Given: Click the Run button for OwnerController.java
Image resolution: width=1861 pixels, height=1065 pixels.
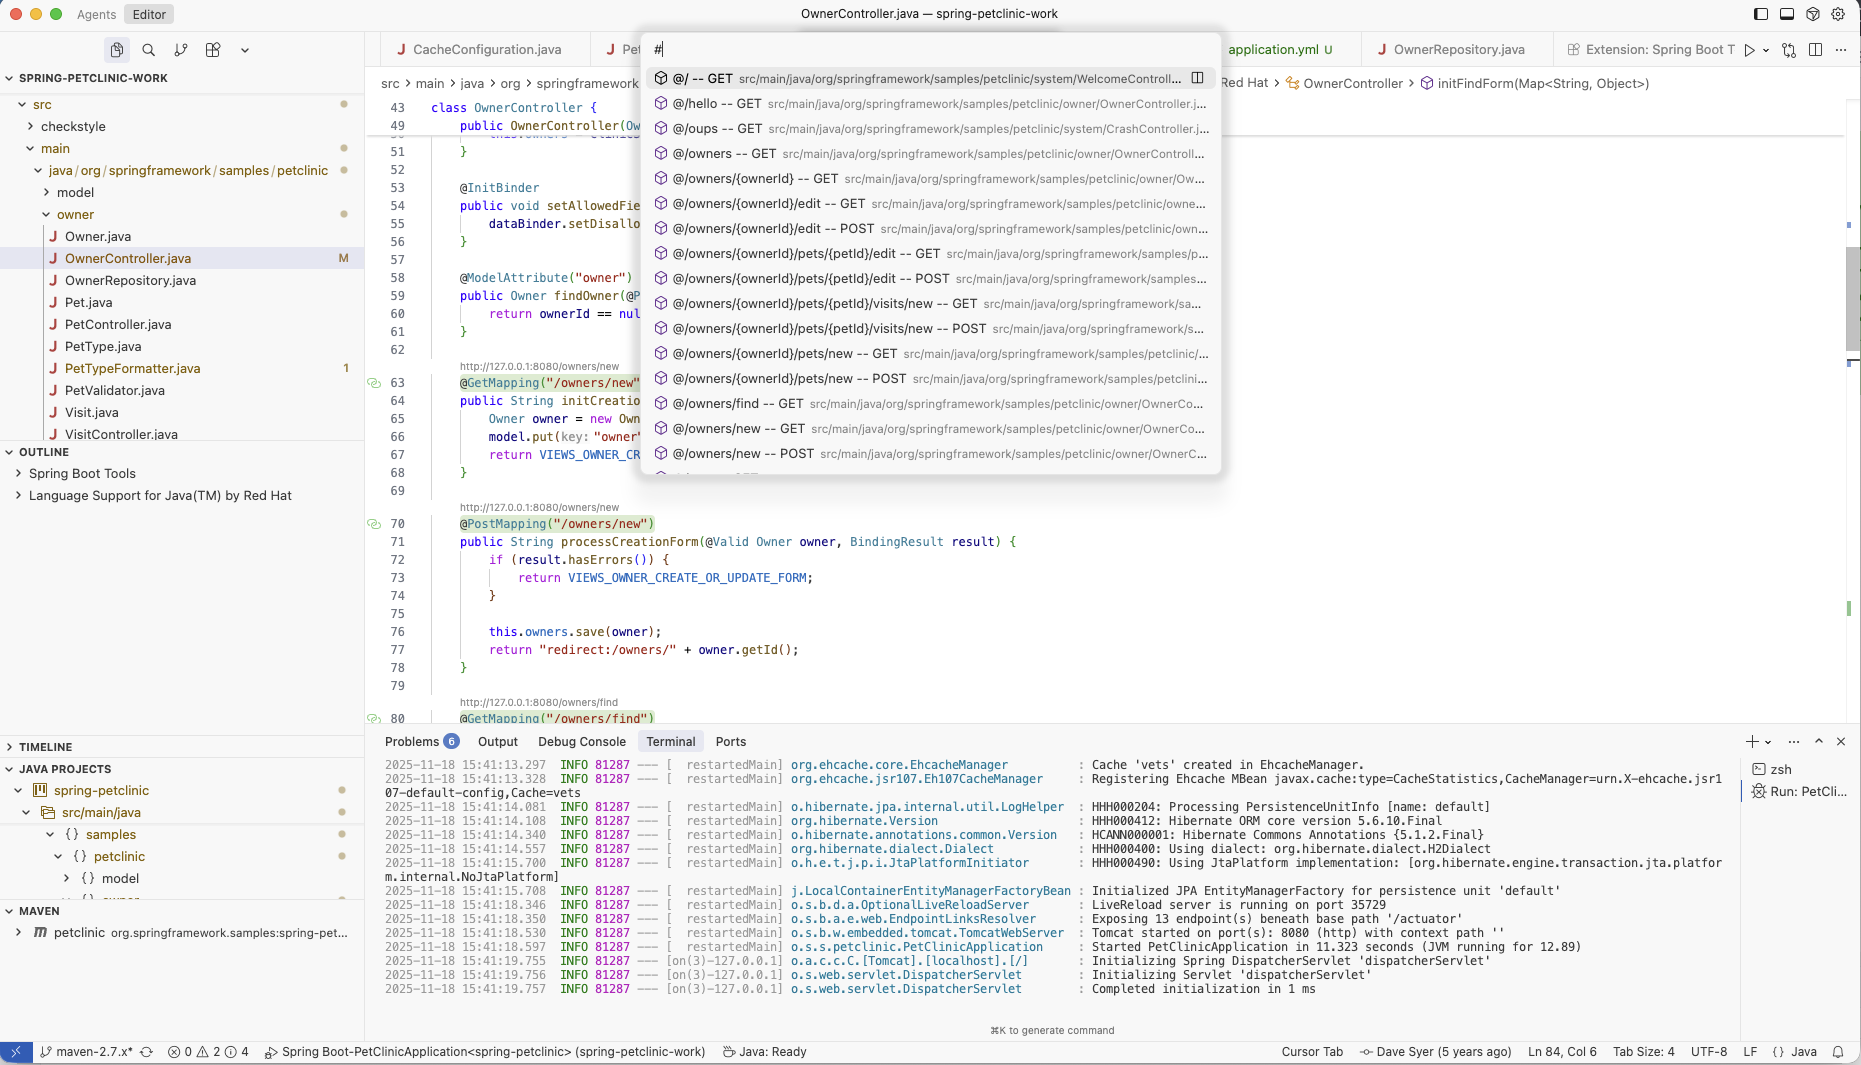Looking at the screenshot, I should pyautogui.click(x=1749, y=49).
